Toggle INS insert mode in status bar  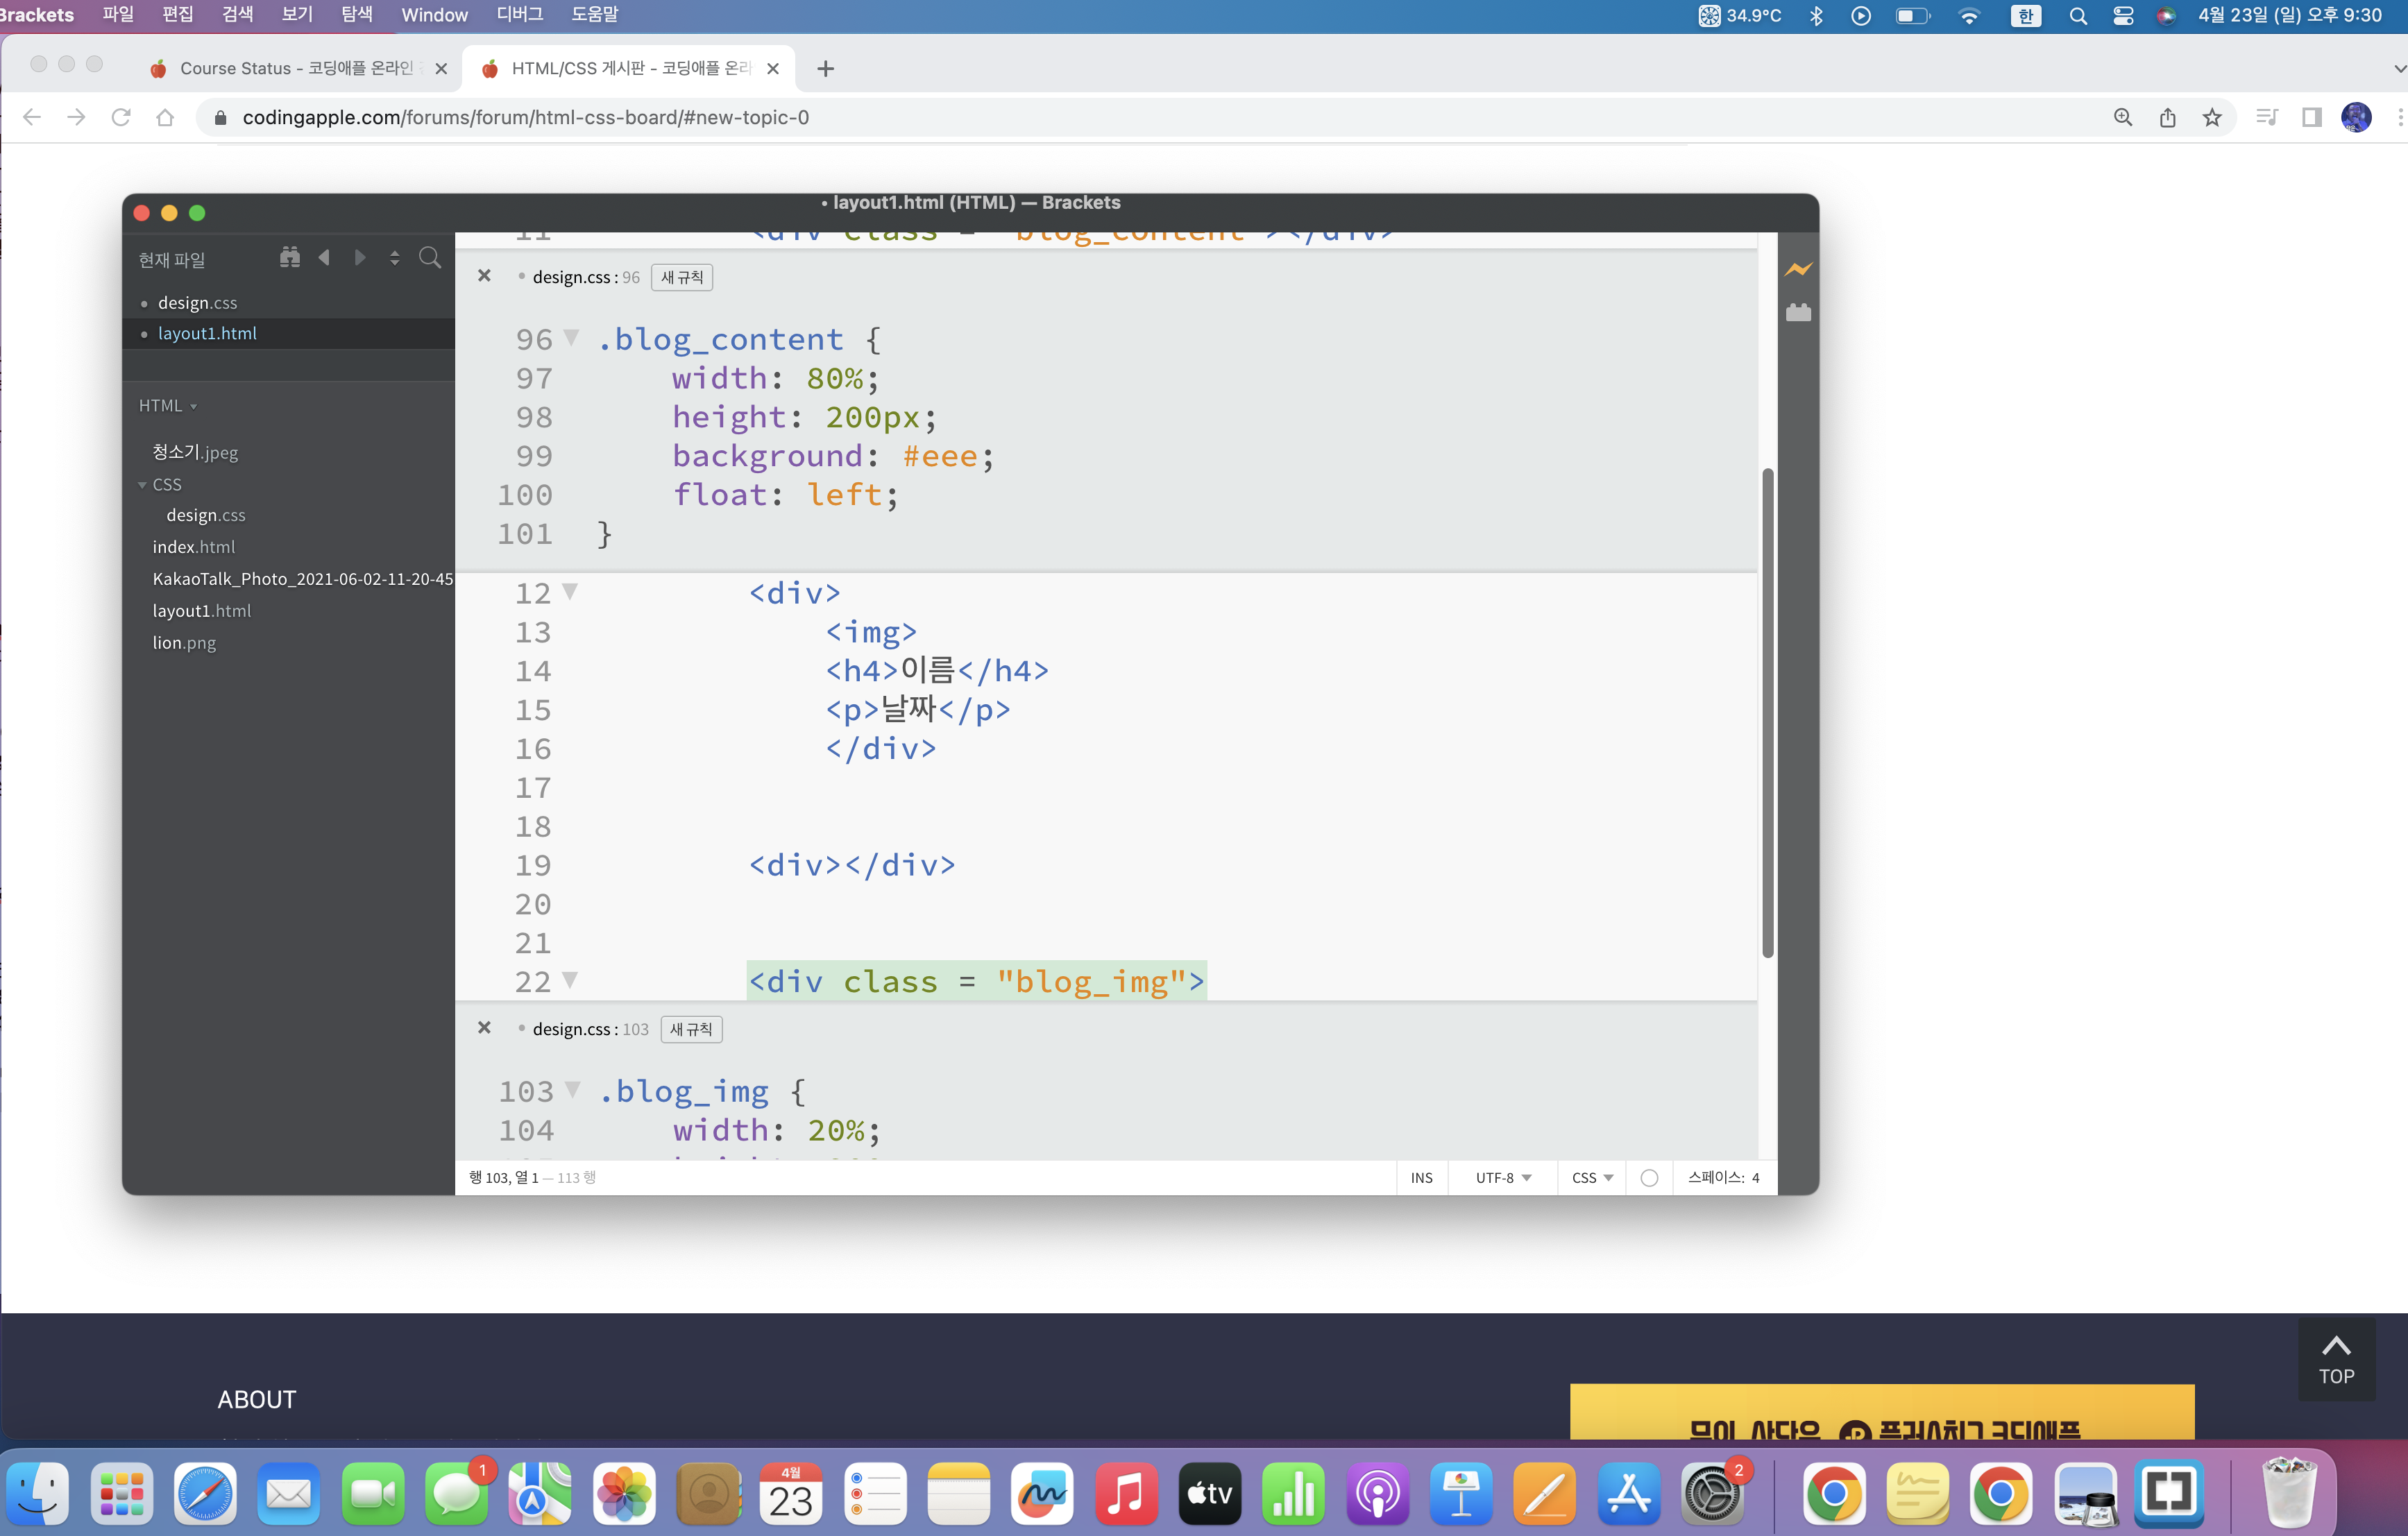point(1421,1178)
